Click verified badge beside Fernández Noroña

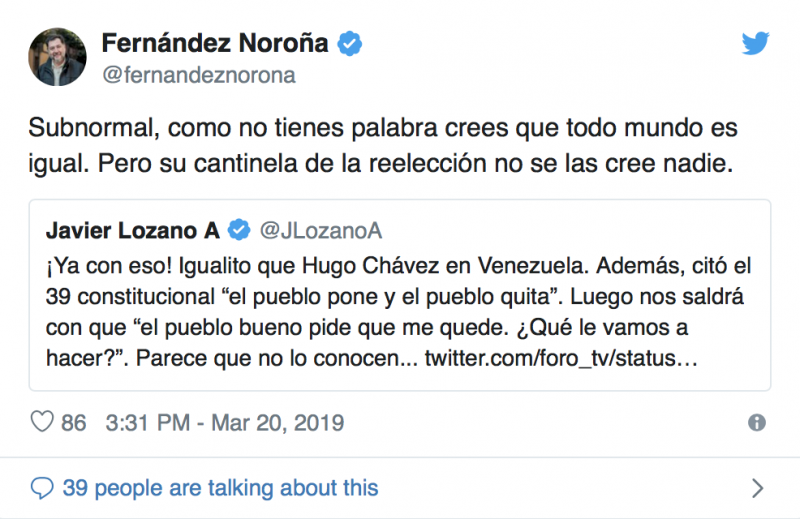pyautogui.click(x=349, y=43)
